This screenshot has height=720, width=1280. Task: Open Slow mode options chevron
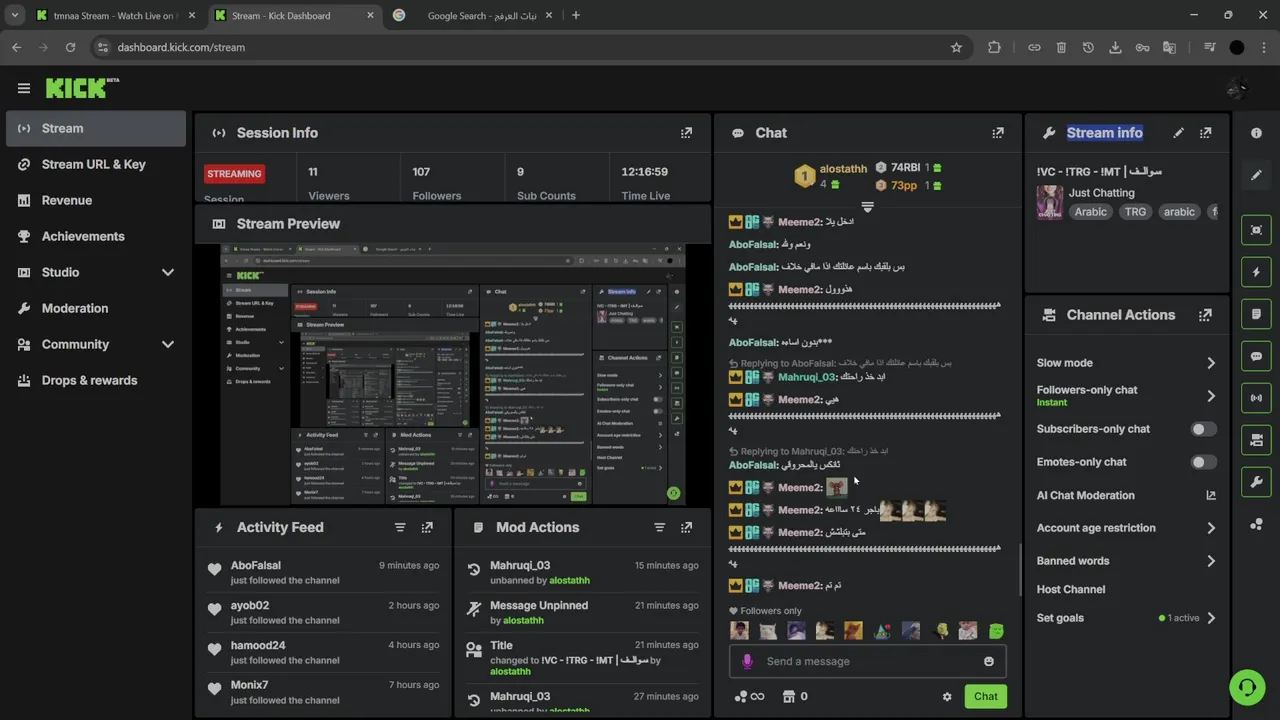coord(1211,363)
